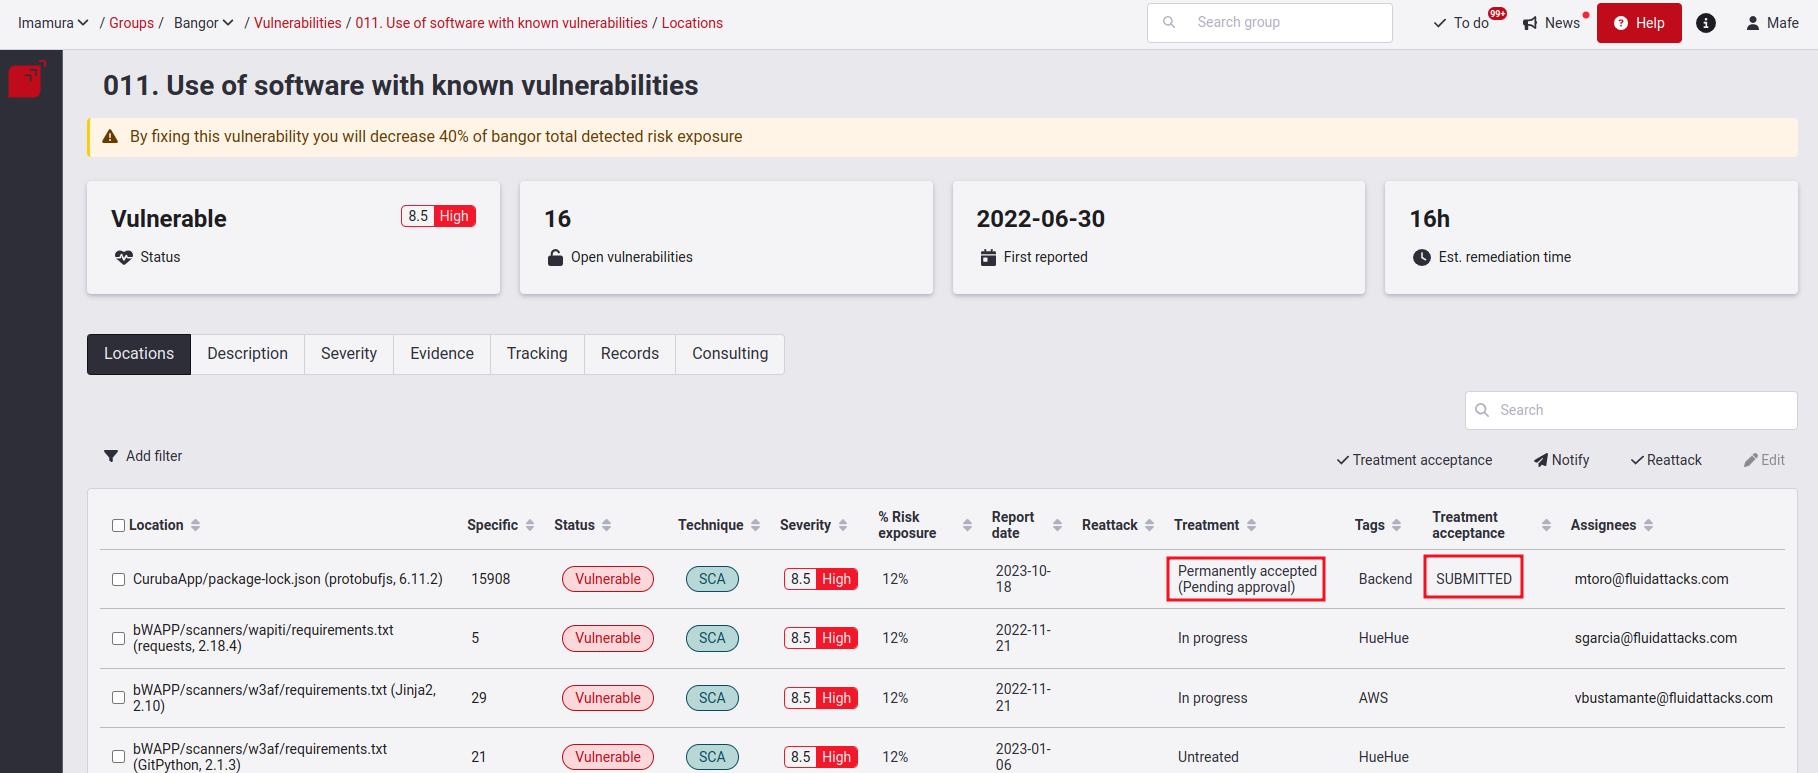The height and width of the screenshot is (773, 1818).
Task: Sort by Specific column arrows
Action: (530, 525)
